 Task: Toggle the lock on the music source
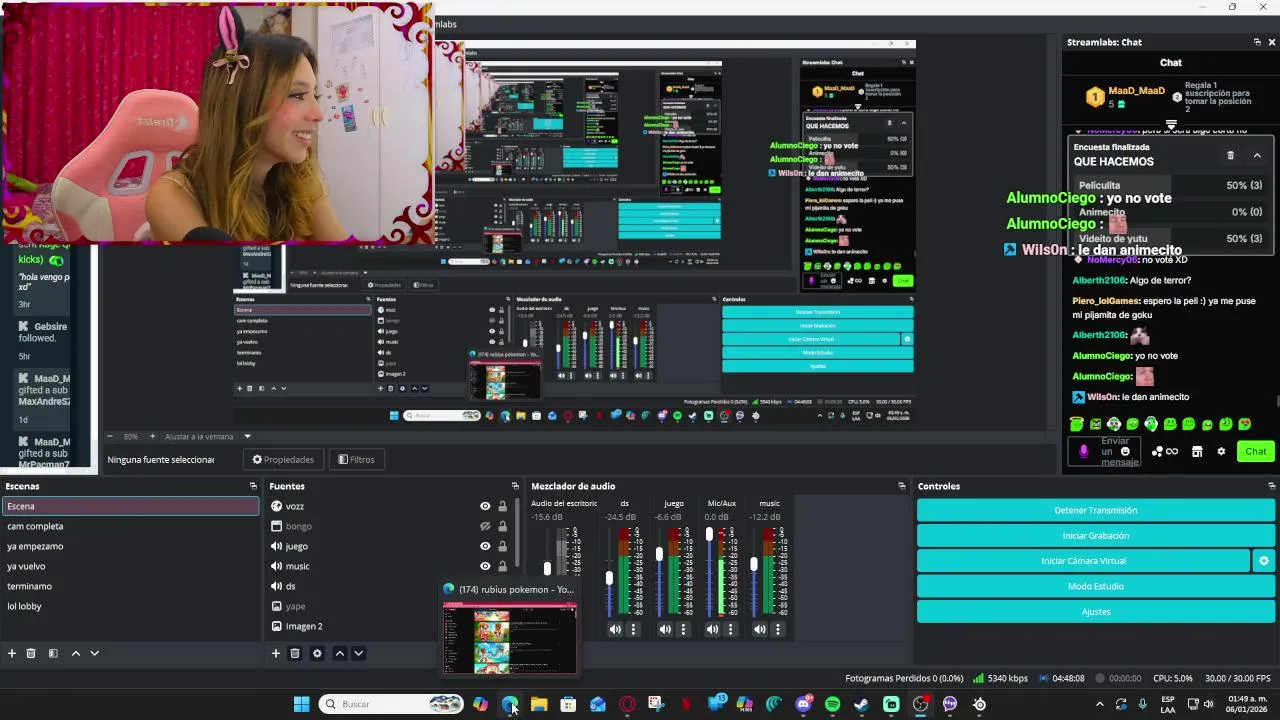[502, 566]
